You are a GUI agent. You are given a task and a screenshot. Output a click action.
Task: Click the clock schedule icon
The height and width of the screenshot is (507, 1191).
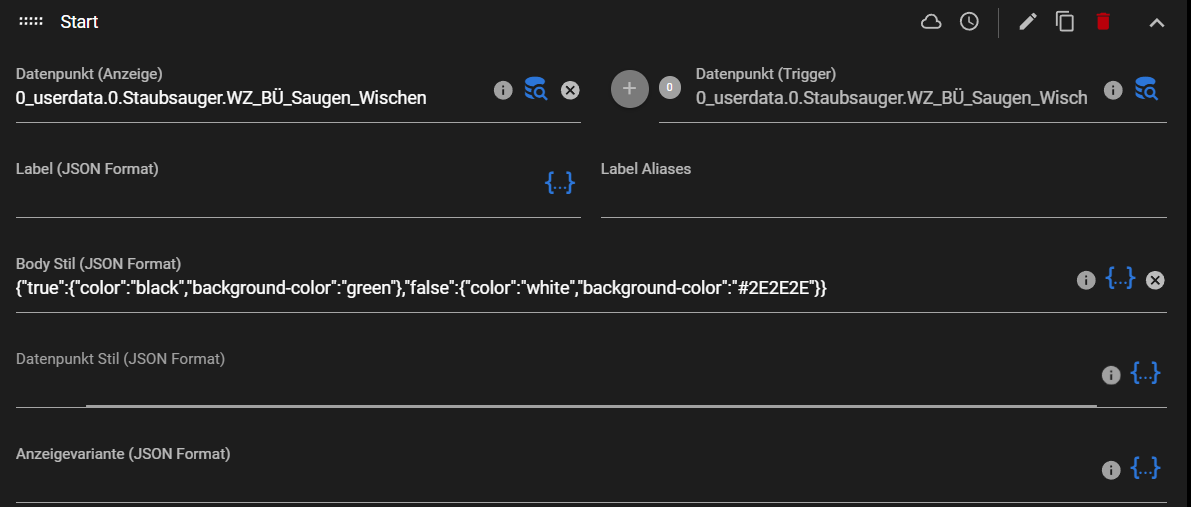(x=969, y=22)
